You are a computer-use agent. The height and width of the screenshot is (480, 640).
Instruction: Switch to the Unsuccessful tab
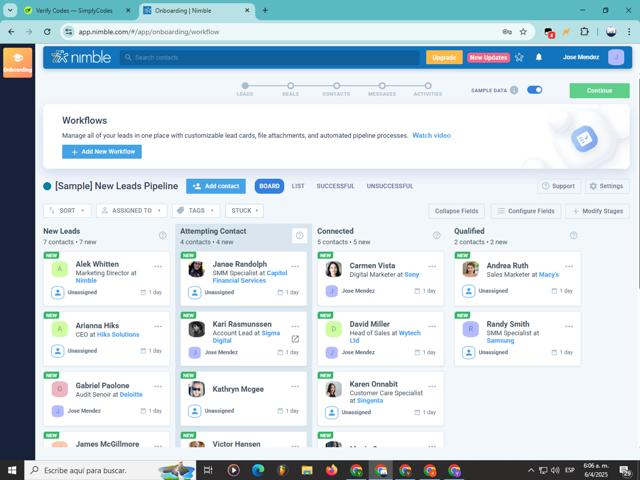390,186
